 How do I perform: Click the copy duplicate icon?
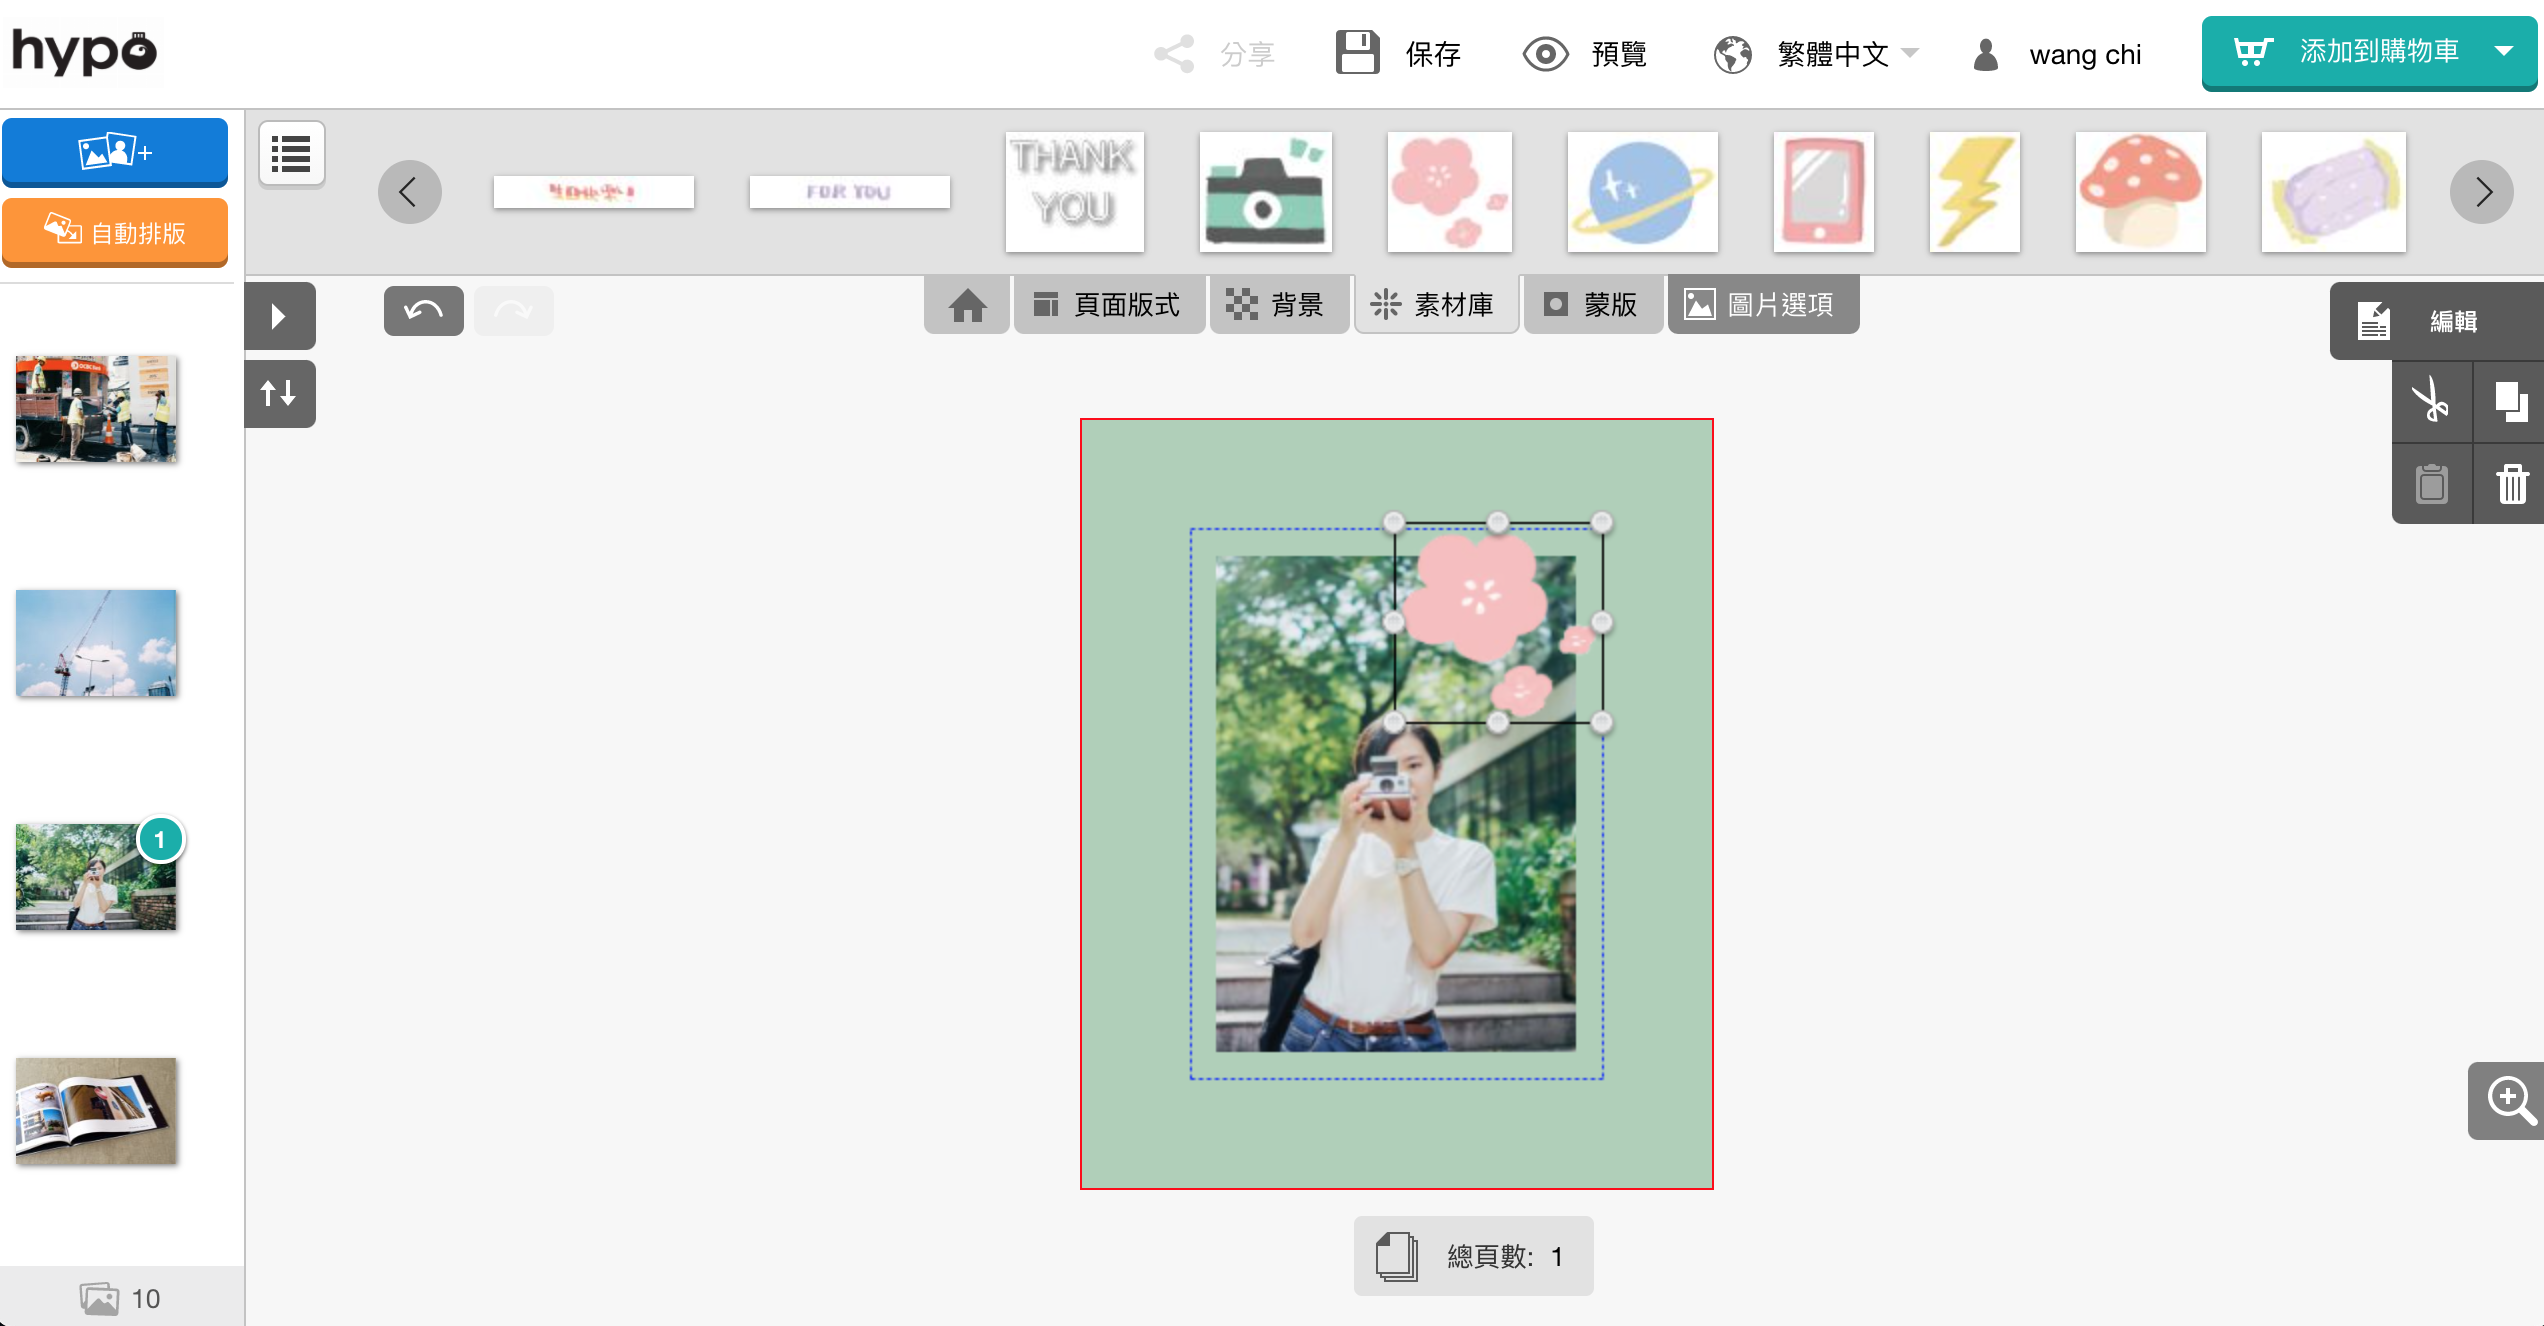[2510, 402]
